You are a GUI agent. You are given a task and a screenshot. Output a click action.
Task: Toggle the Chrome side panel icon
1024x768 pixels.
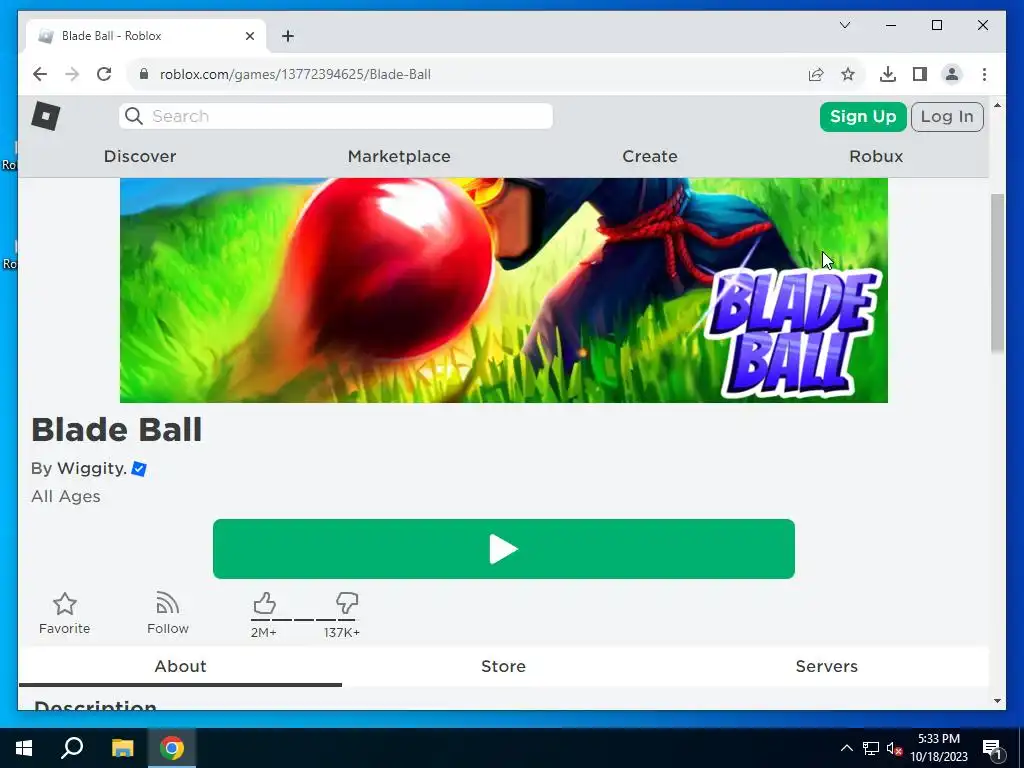[920, 74]
